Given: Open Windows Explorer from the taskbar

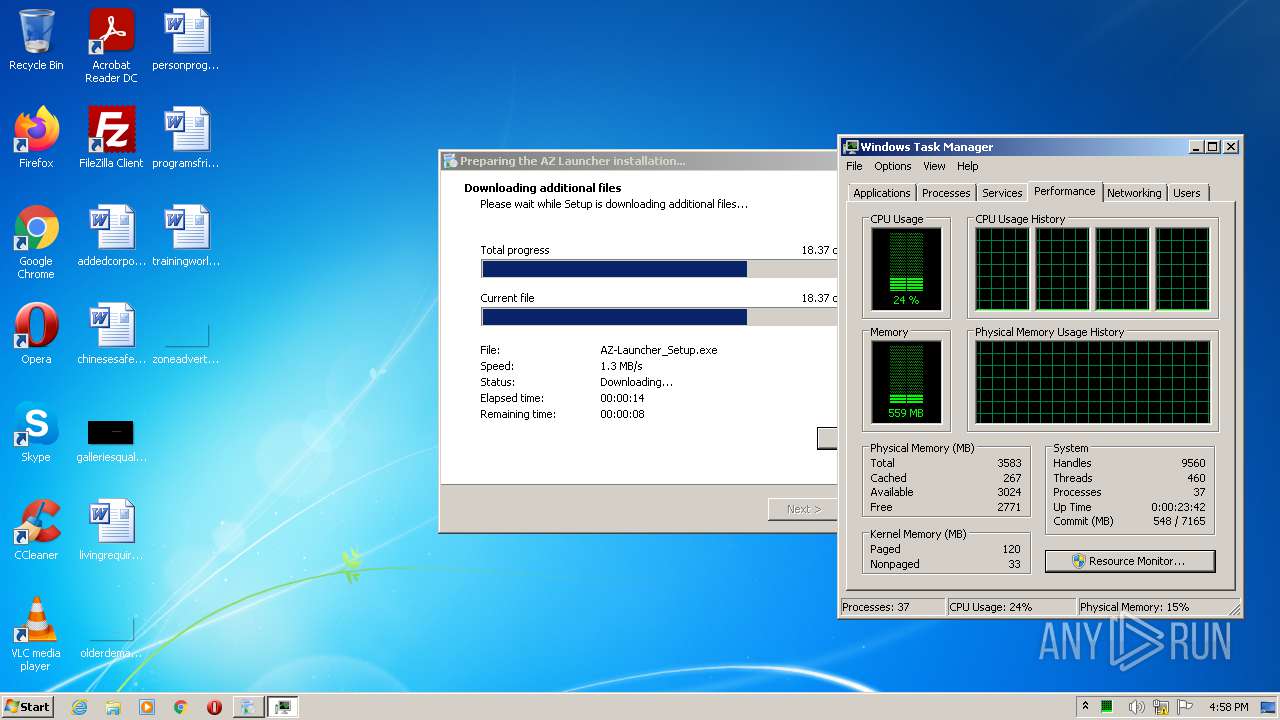Looking at the screenshot, I should pyautogui.click(x=113, y=707).
